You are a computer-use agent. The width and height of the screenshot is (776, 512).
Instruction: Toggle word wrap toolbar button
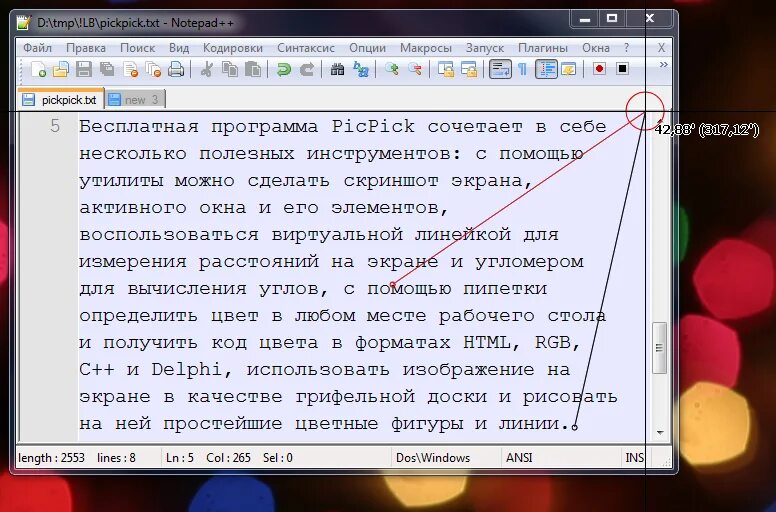[x=500, y=69]
